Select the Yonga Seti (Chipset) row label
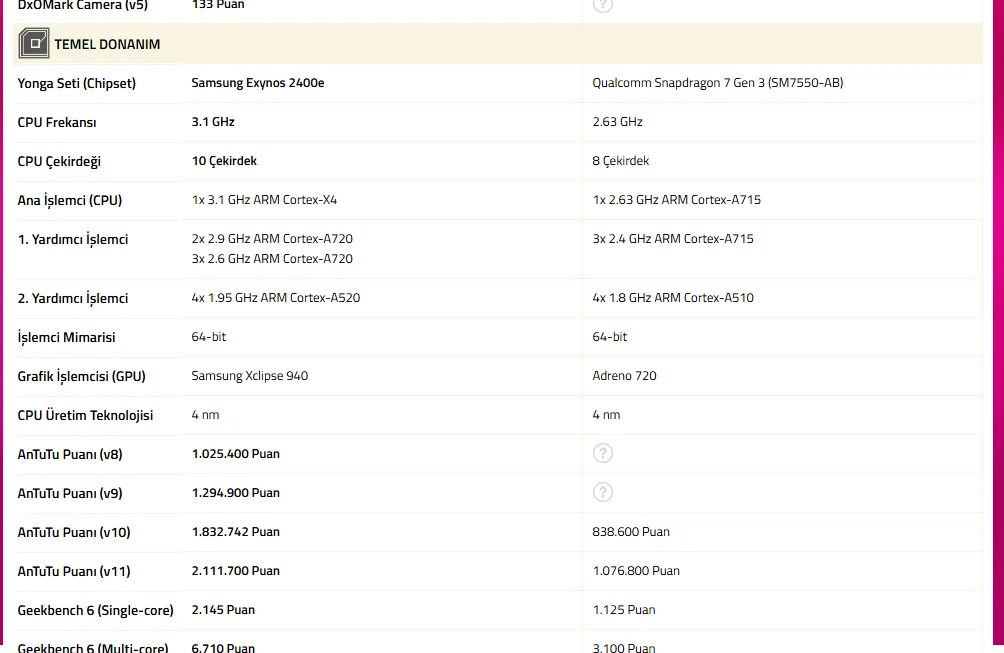 76,83
